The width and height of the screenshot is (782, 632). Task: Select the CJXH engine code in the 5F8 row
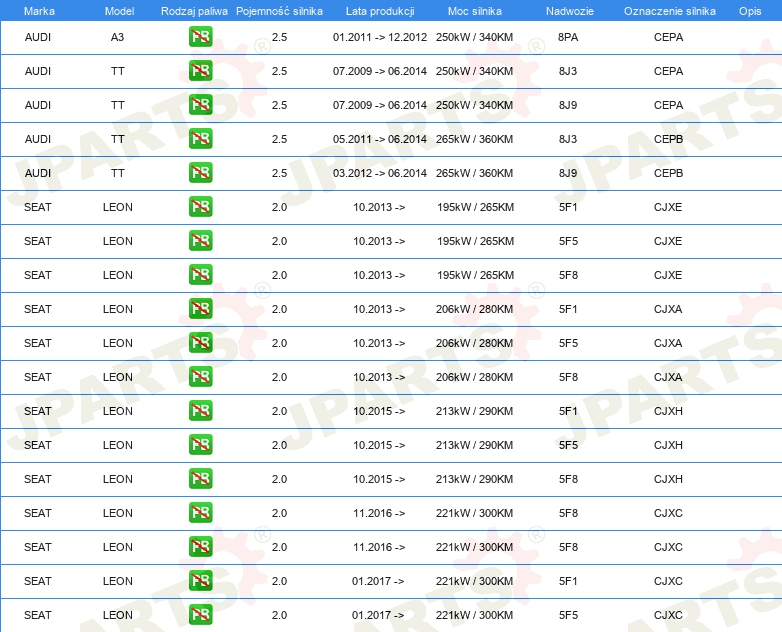668,478
